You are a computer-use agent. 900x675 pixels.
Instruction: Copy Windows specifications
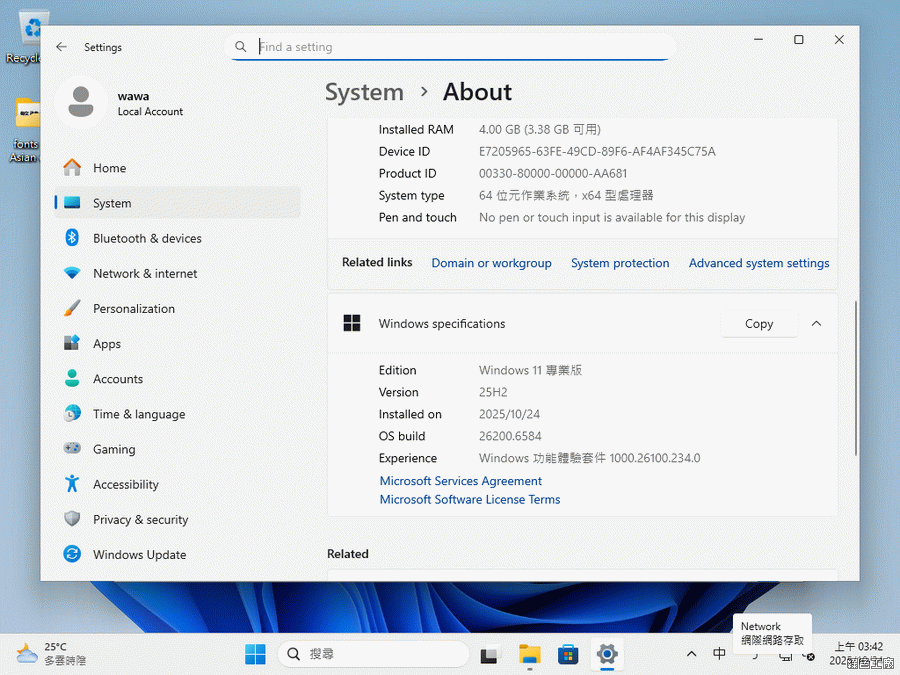pyautogui.click(x=759, y=324)
